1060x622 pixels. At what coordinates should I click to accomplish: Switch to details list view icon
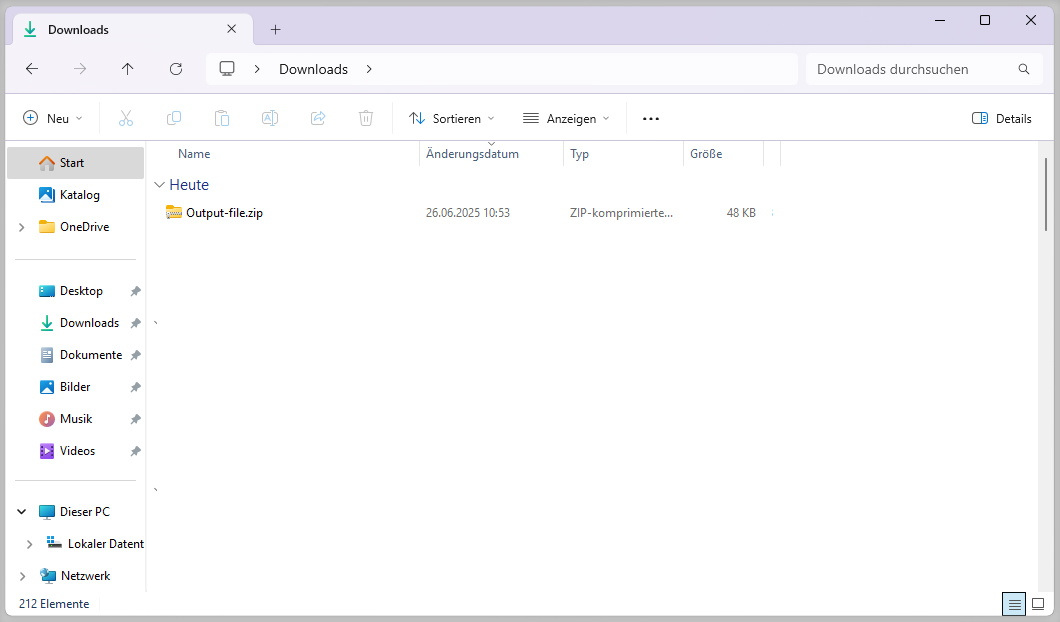click(1014, 604)
